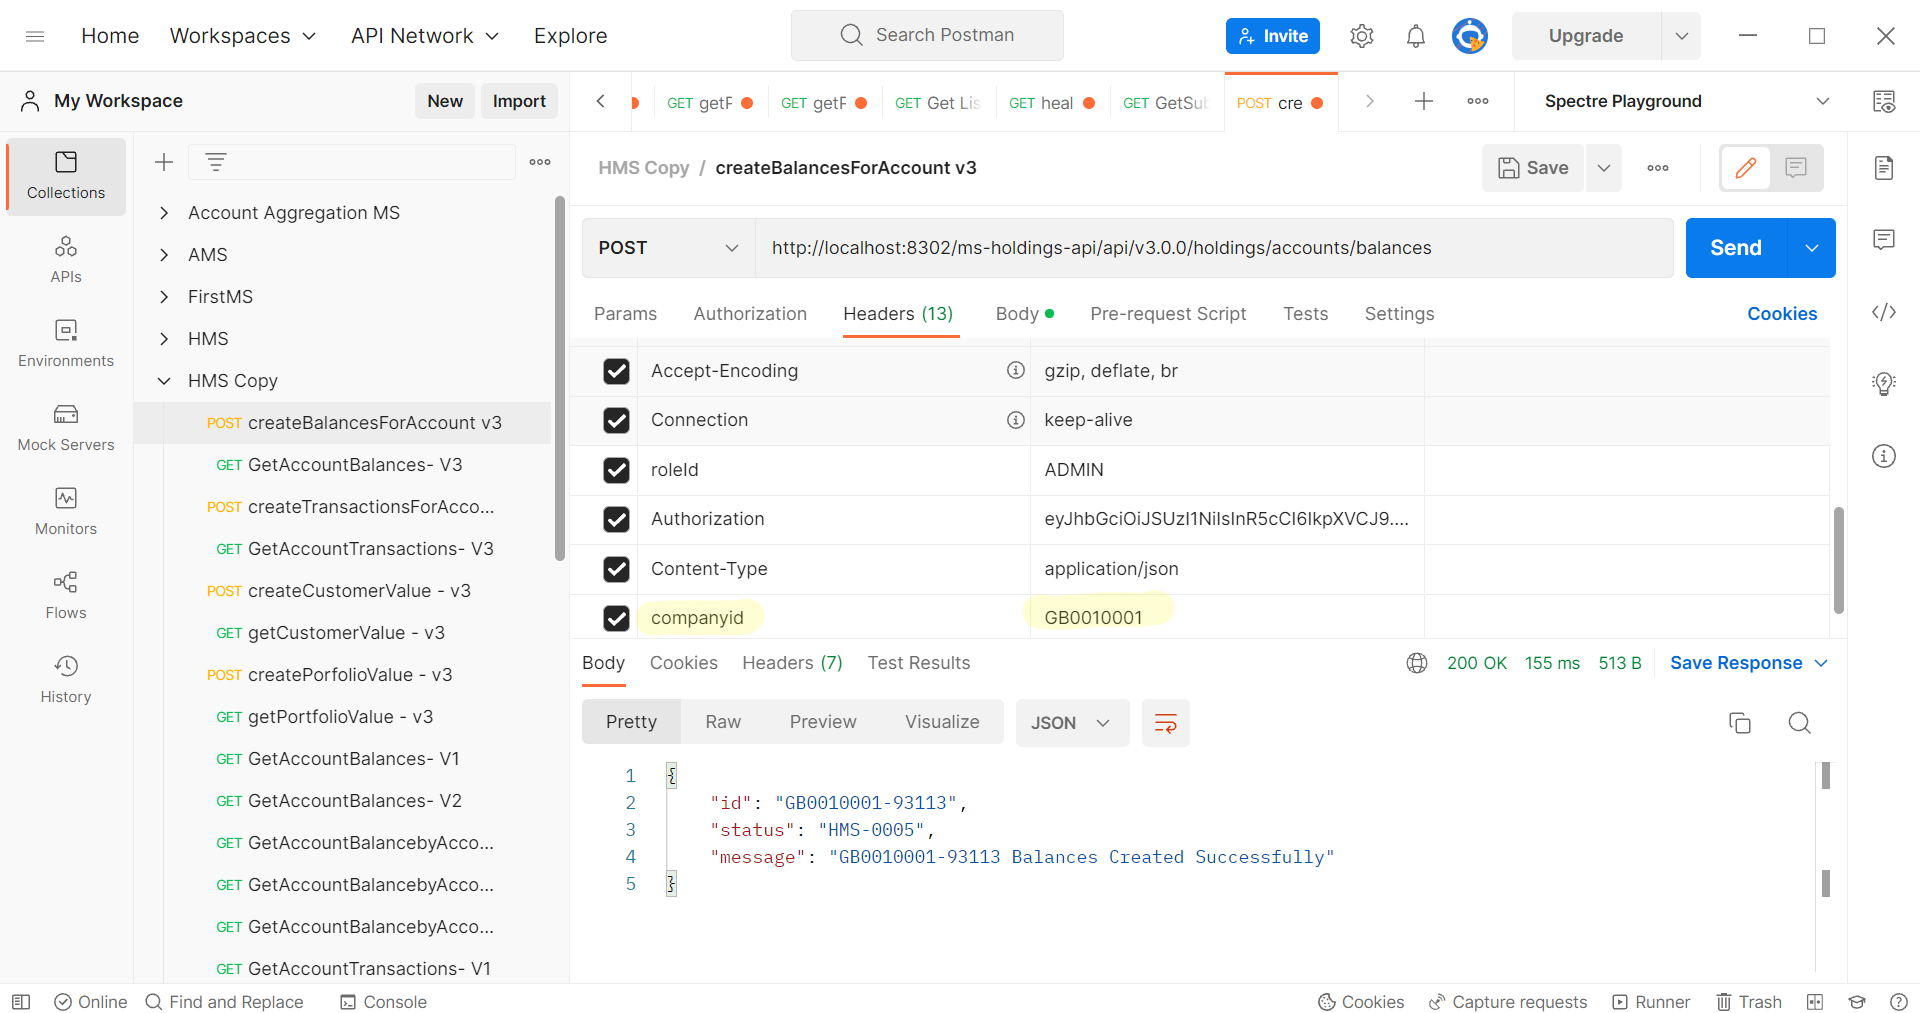Copy the response body with copy icon

coord(1739,723)
